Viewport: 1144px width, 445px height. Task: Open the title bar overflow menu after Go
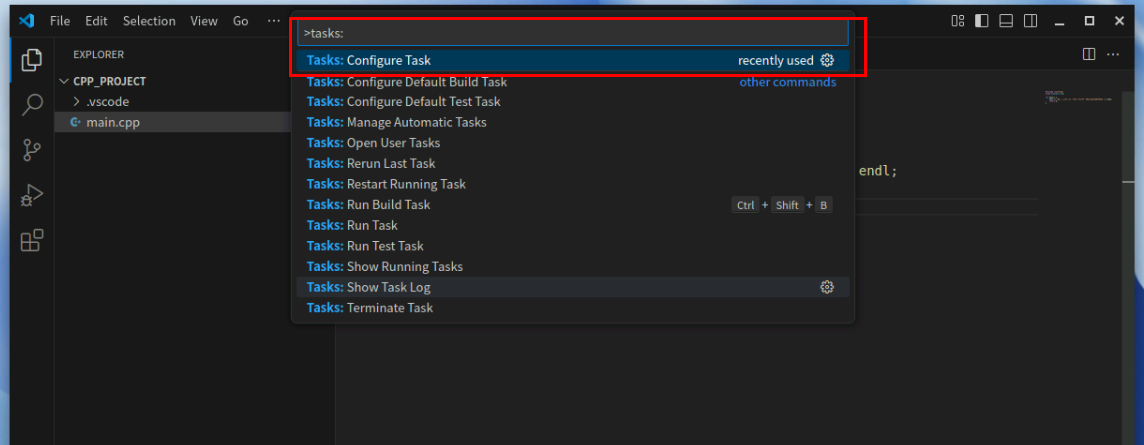click(274, 21)
